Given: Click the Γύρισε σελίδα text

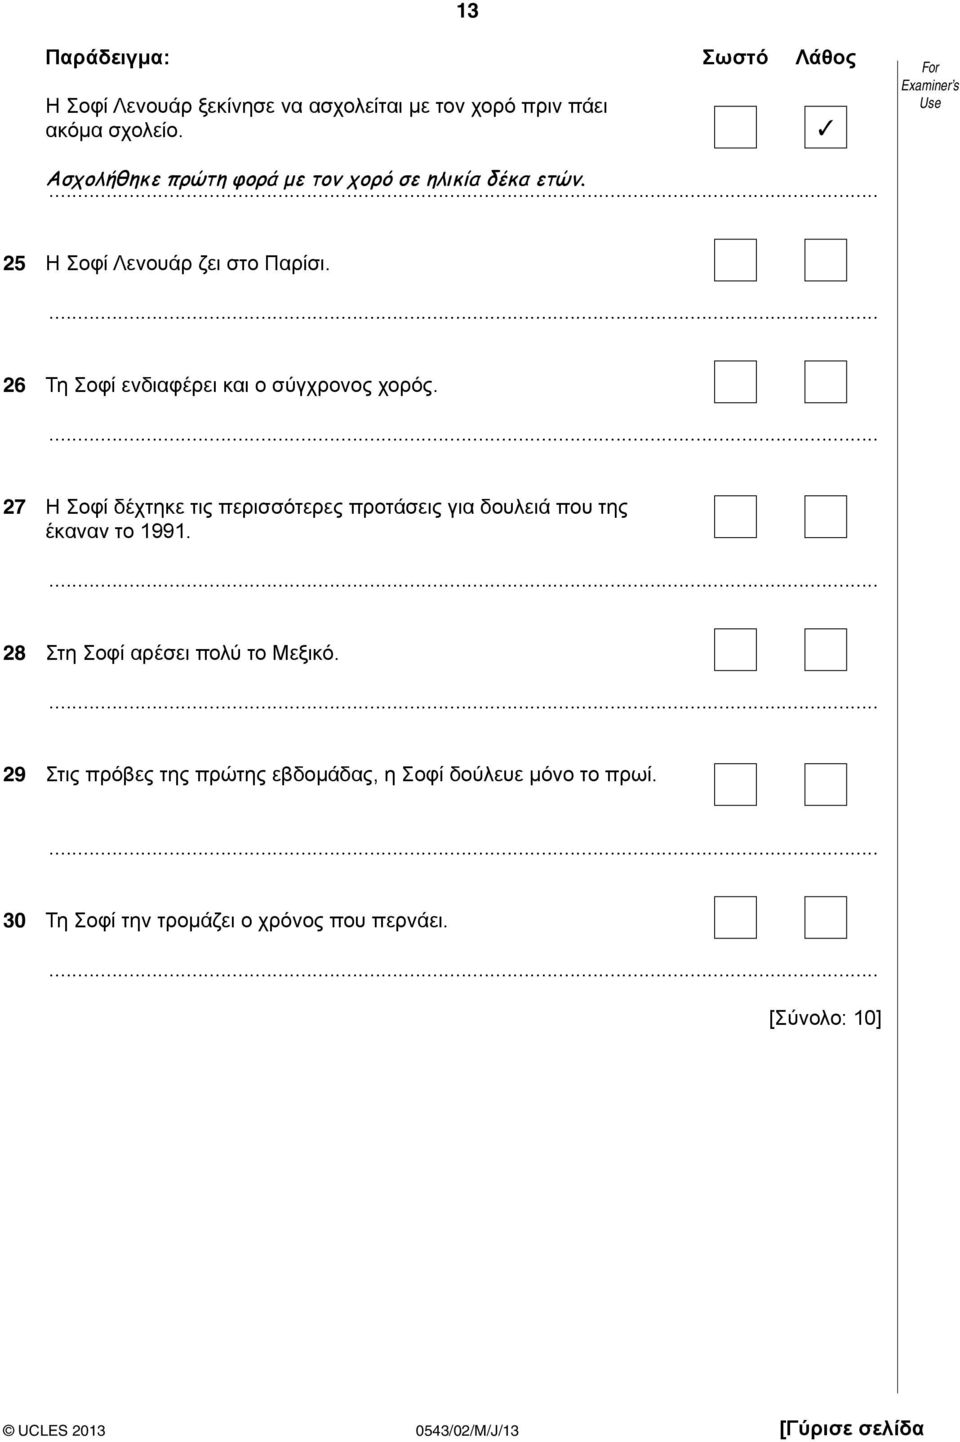Looking at the screenshot, I should pyautogui.click(x=851, y=1427).
